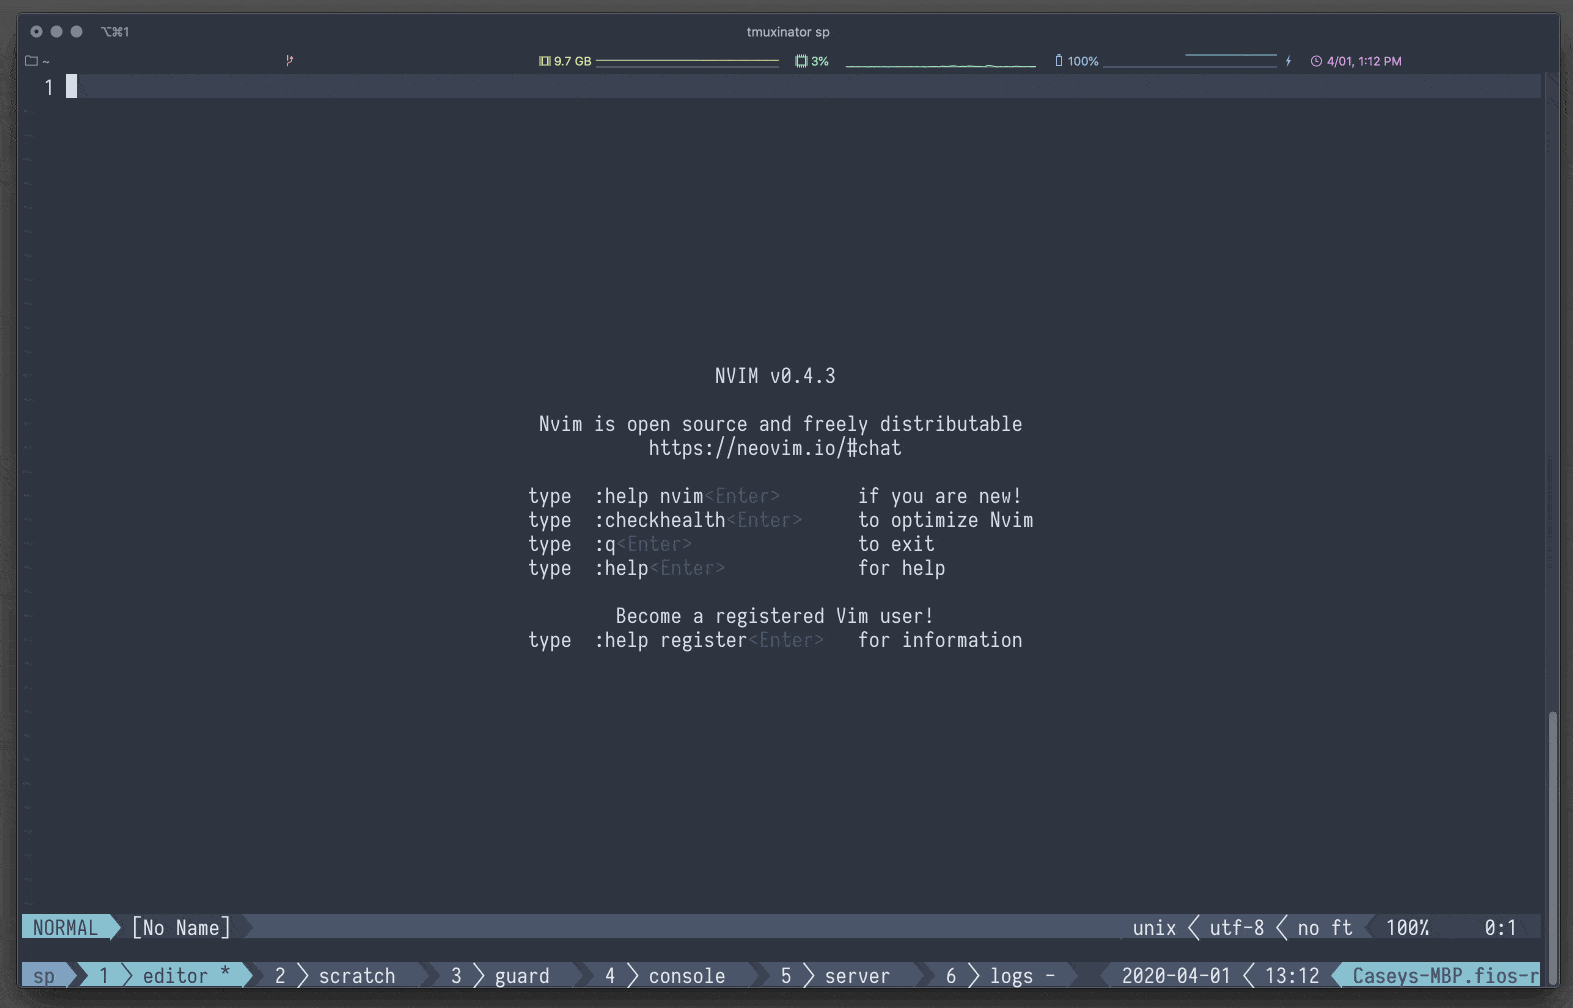The height and width of the screenshot is (1008, 1573).
Task: Click the ':q' exit command text
Action: coord(605,544)
